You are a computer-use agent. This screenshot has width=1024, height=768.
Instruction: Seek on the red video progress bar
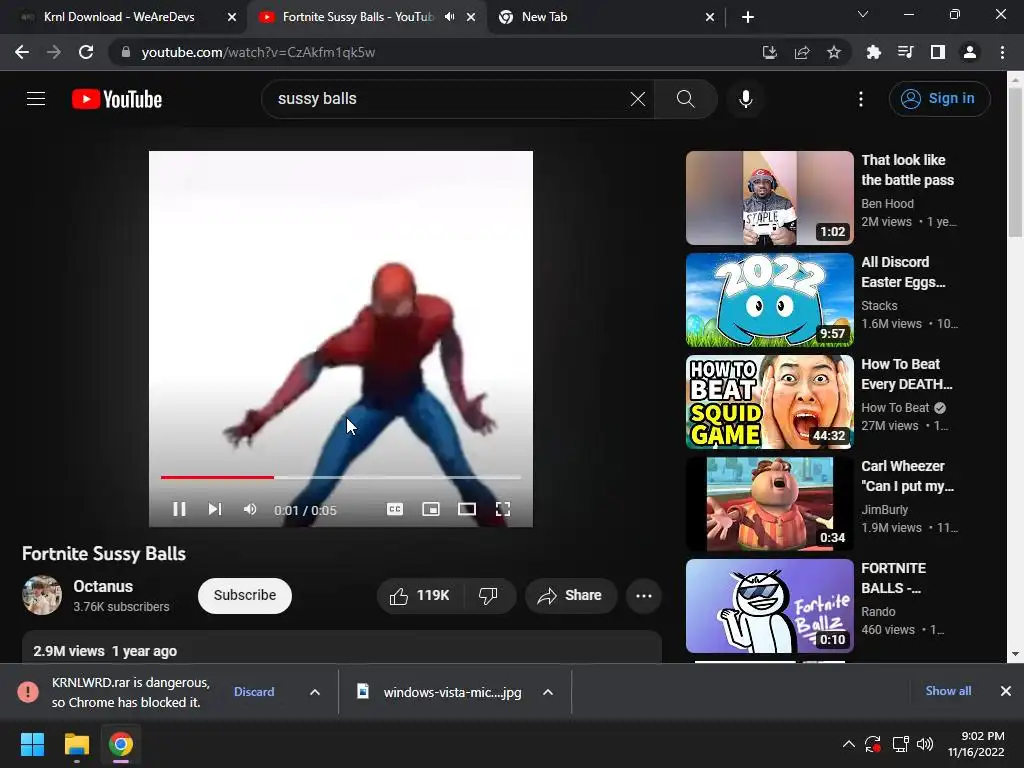[341, 477]
